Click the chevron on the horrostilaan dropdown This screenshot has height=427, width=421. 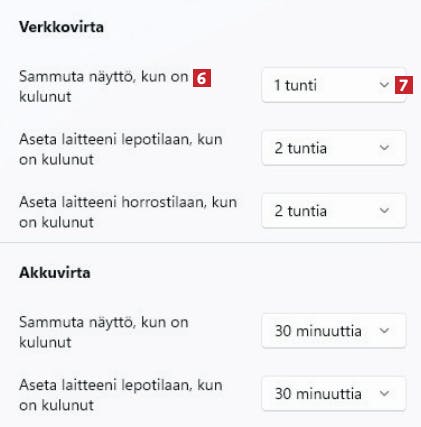click(384, 211)
